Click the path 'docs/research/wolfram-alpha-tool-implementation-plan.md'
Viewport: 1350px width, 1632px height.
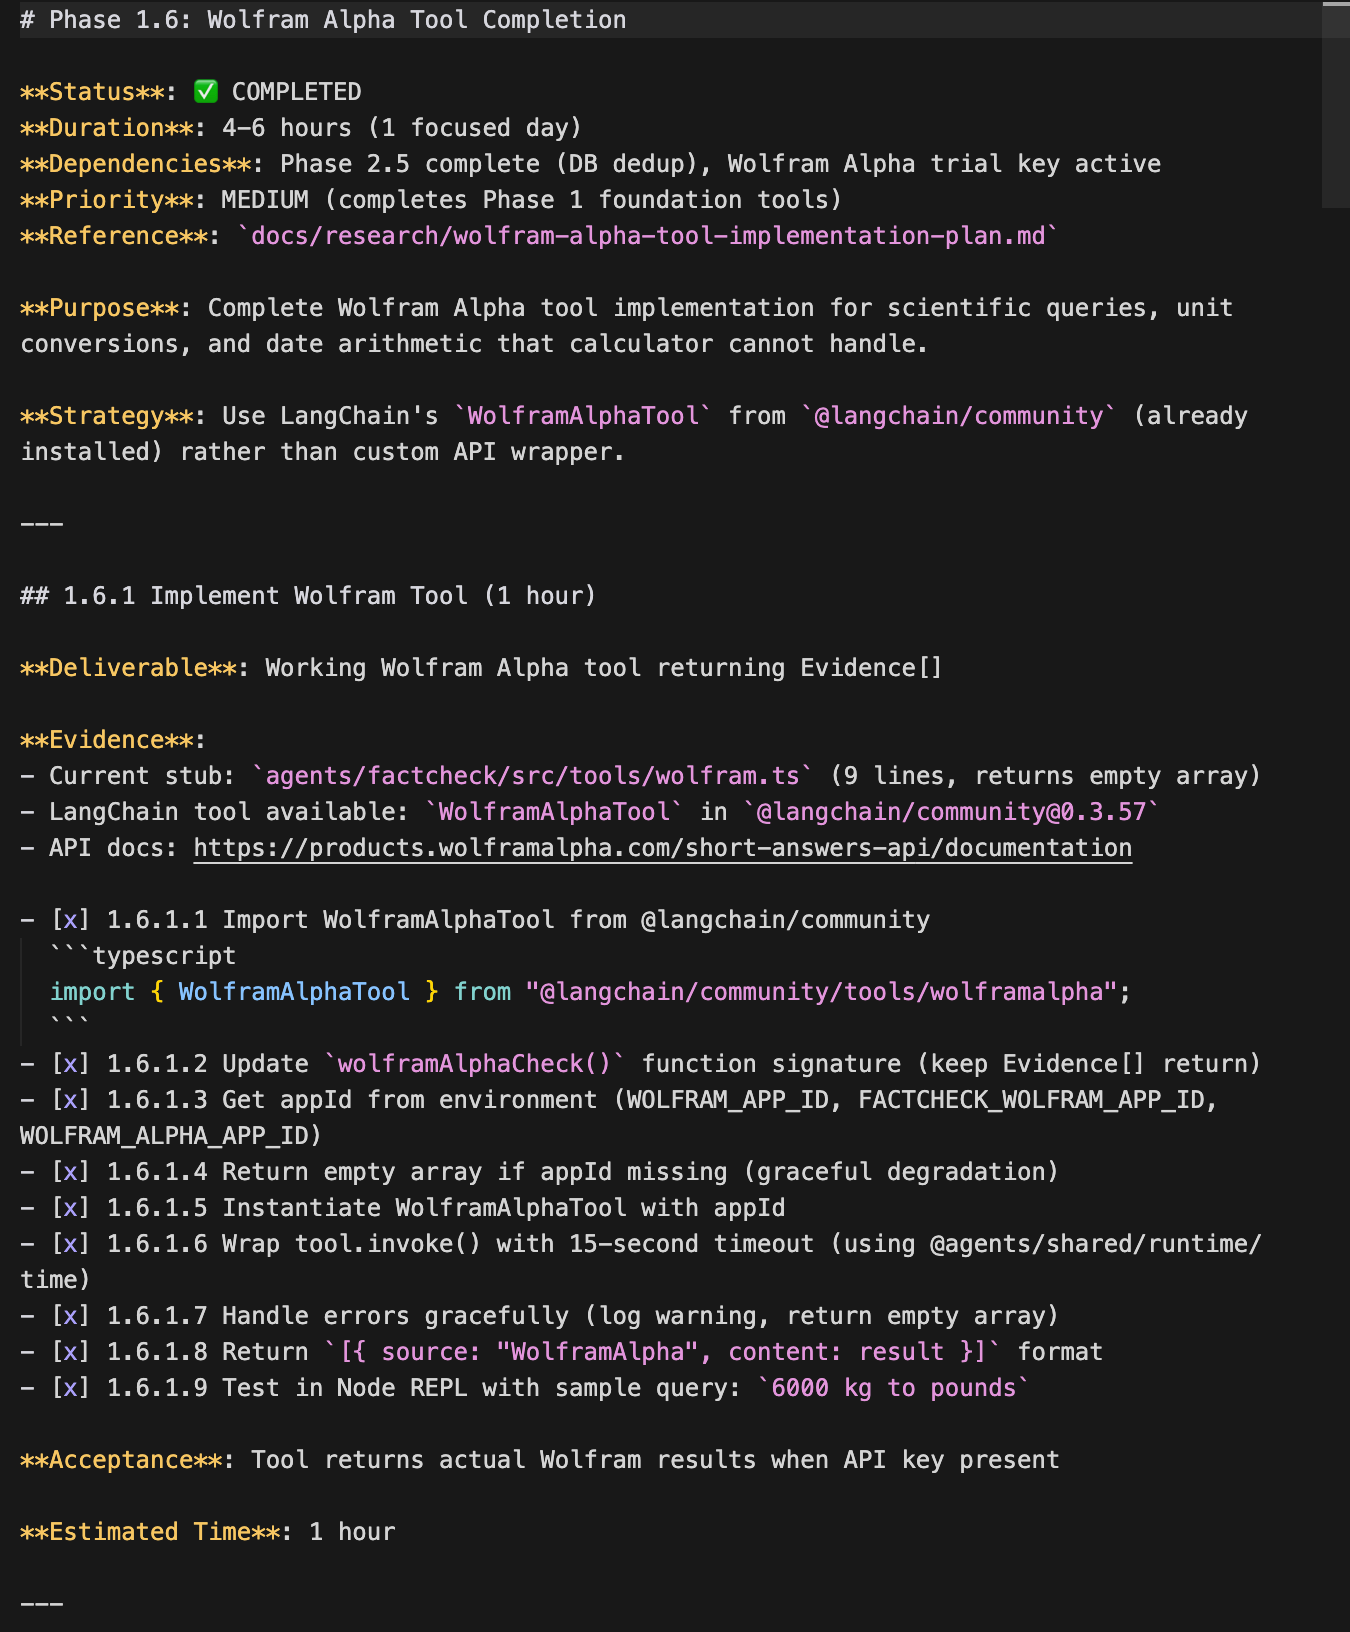[648, 236]
